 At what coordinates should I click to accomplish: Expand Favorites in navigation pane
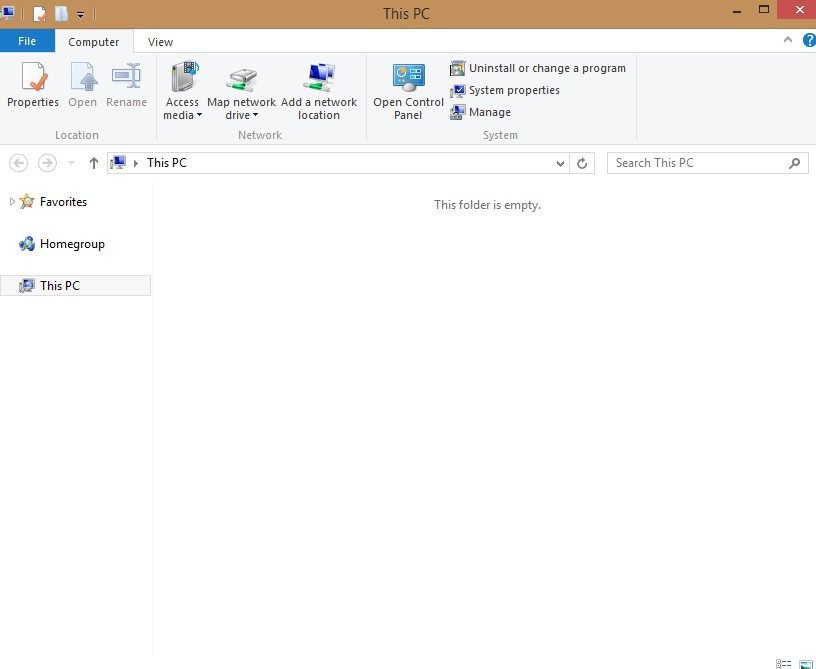pyautogui.click(x=12, y=202)
